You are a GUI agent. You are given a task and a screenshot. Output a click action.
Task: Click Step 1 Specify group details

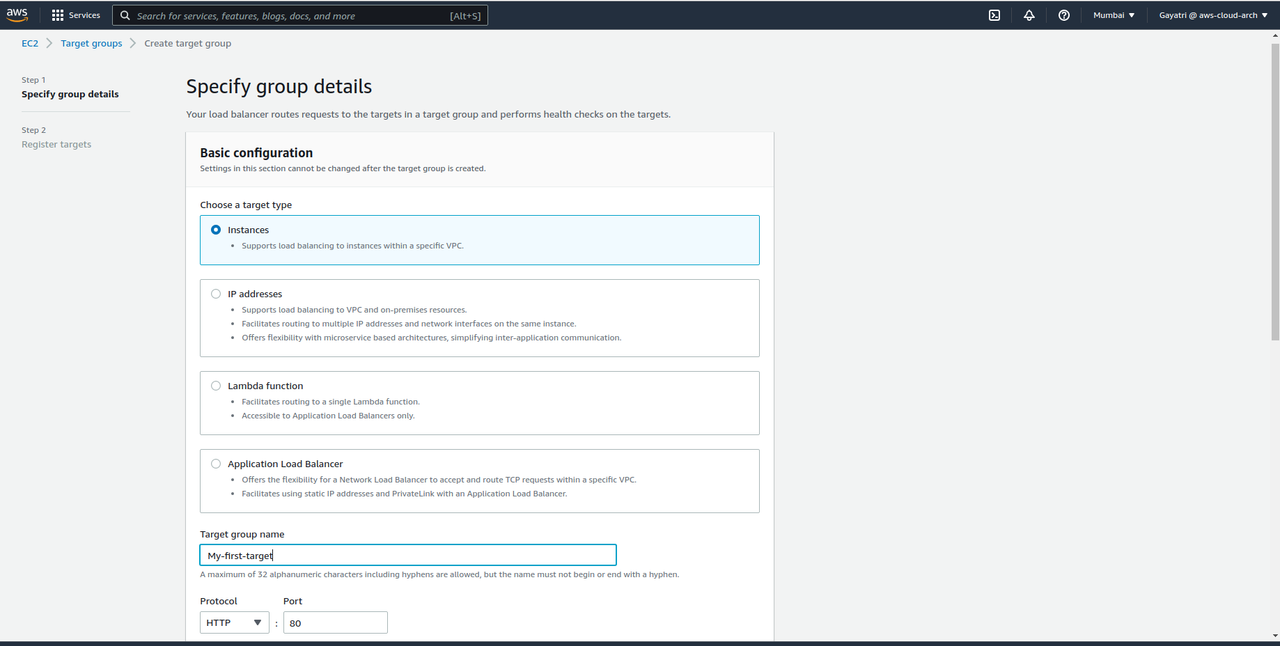coord(70,94)
